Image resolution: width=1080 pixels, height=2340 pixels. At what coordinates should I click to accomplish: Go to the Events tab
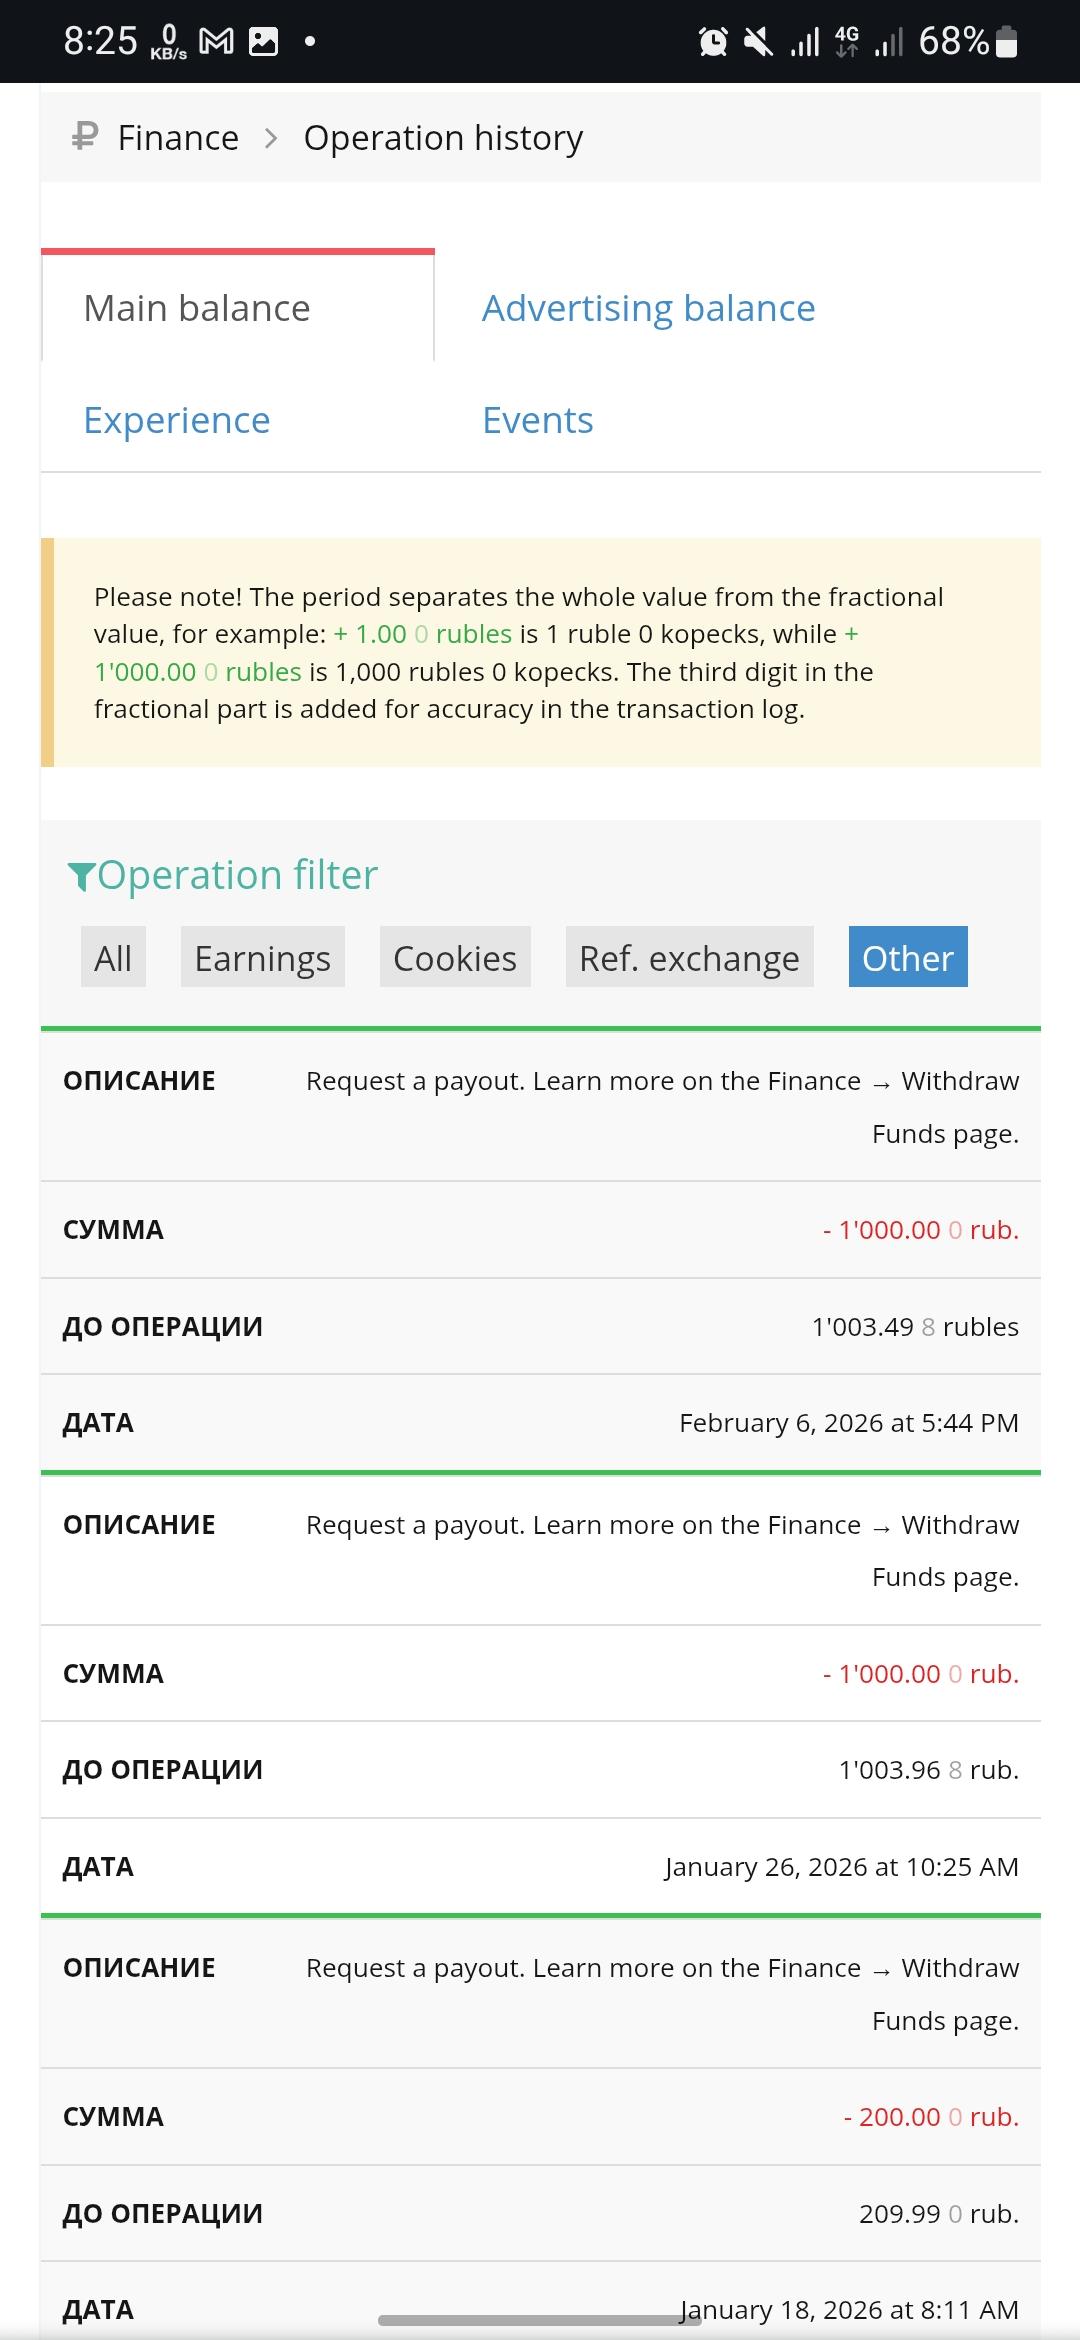[537, 420]
